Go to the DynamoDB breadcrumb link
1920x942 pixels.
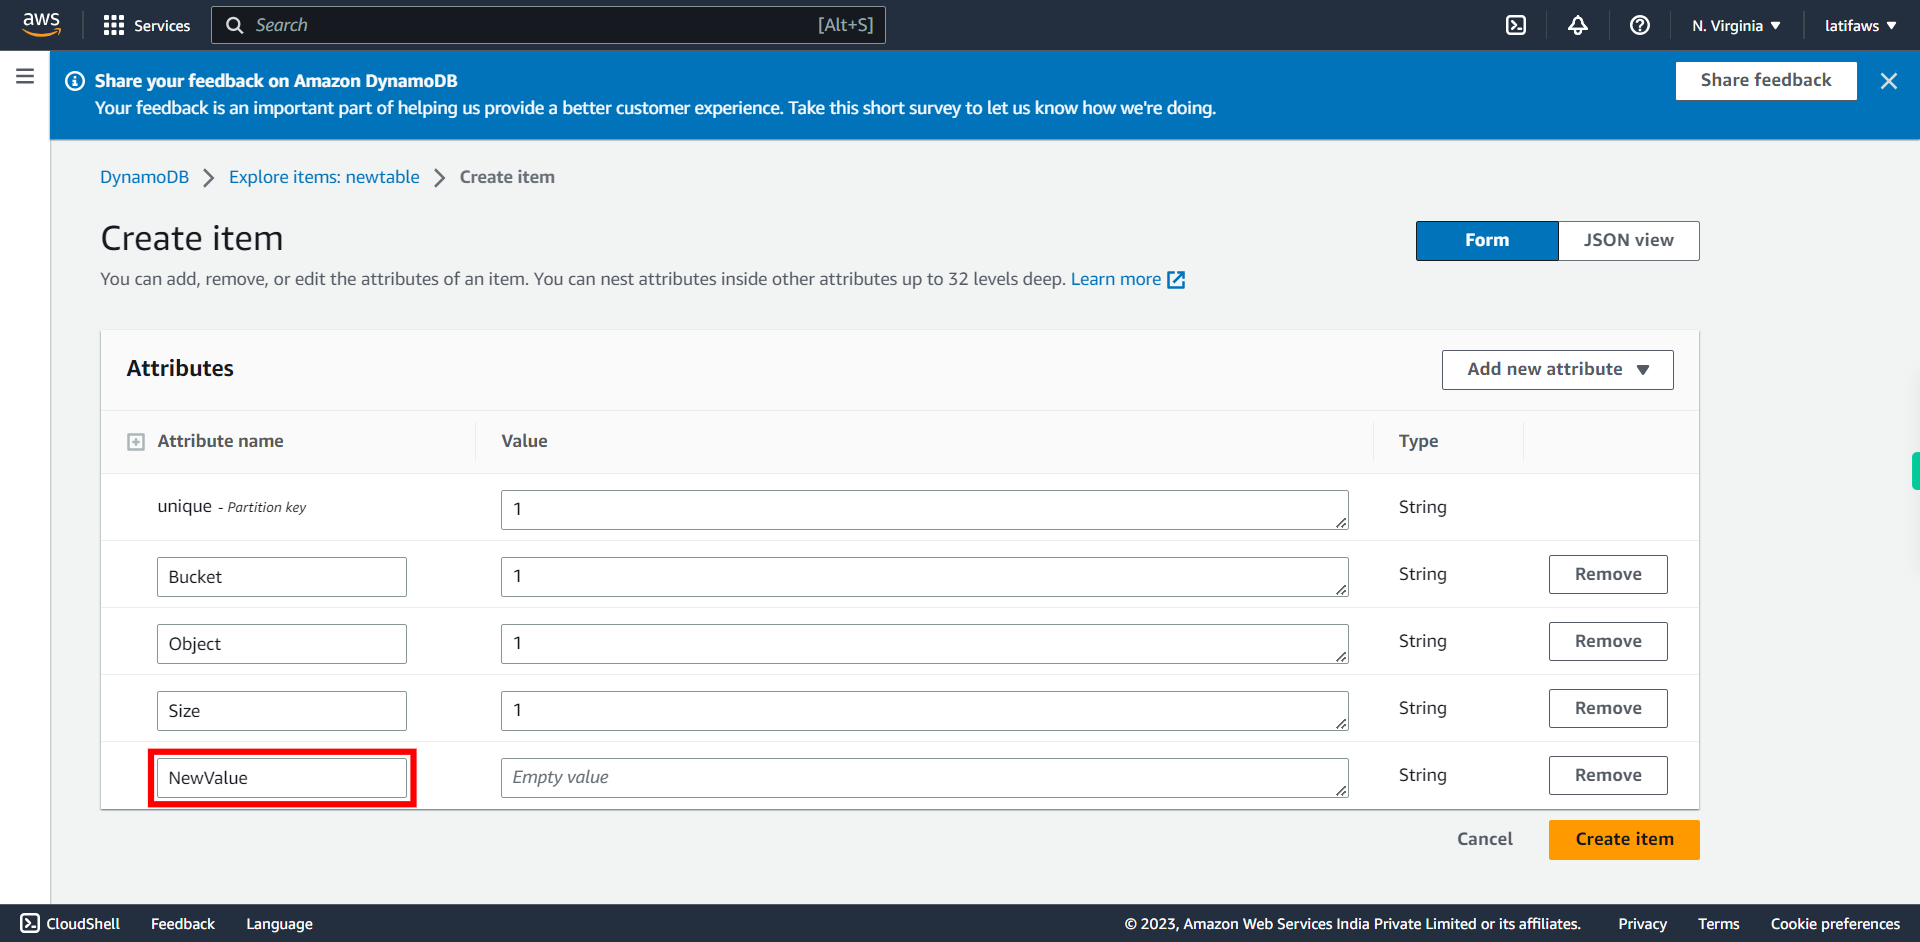click(x=144, y=177)
